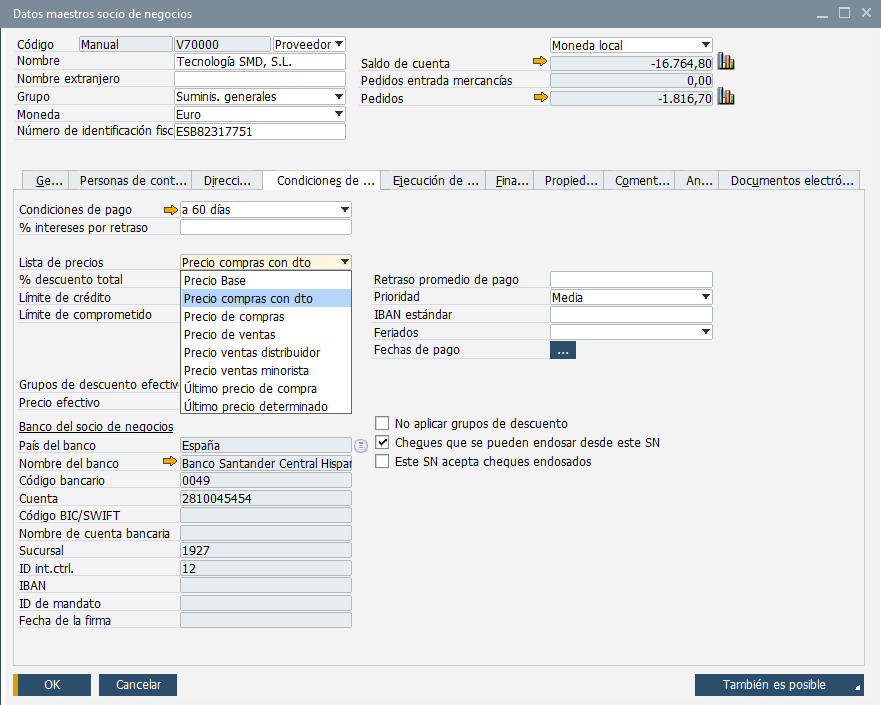This screenshot has width=881, height=705.
Task: Click the orange link arrow beside Pedidos
Action: (x=541, y=98)
